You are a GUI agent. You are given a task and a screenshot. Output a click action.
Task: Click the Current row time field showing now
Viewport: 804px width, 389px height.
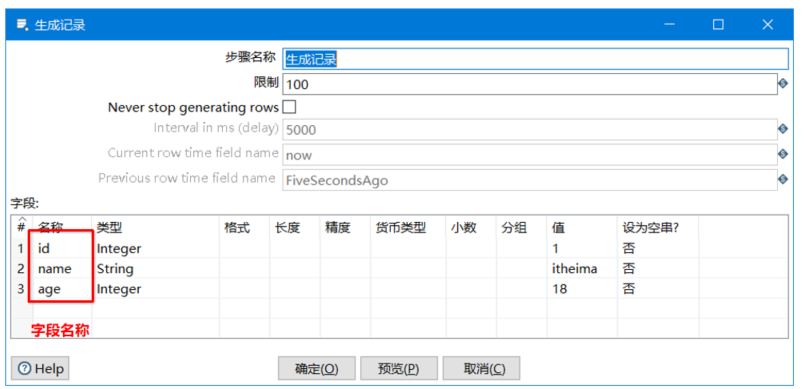click(x=530, y=154)
